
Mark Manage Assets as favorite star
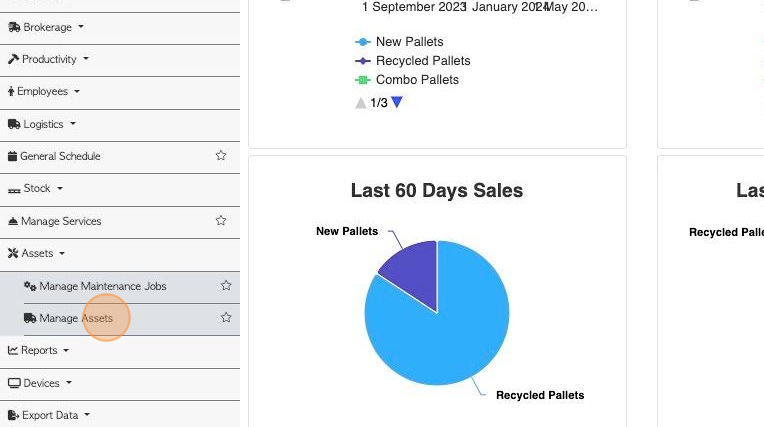[226, 317]
